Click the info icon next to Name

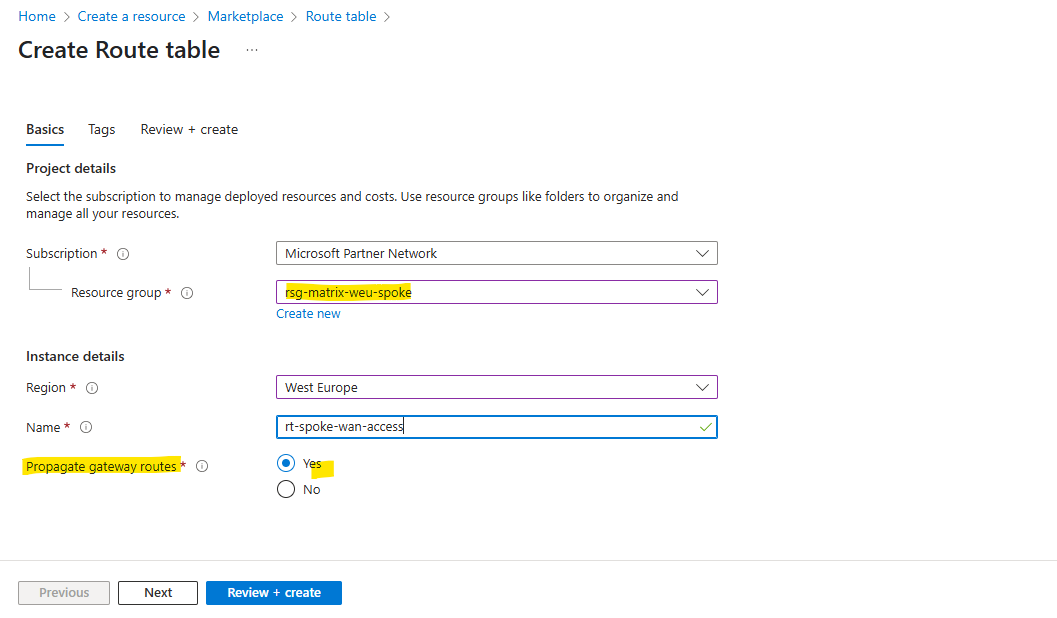pyautogui.click(x=86, y=427)
